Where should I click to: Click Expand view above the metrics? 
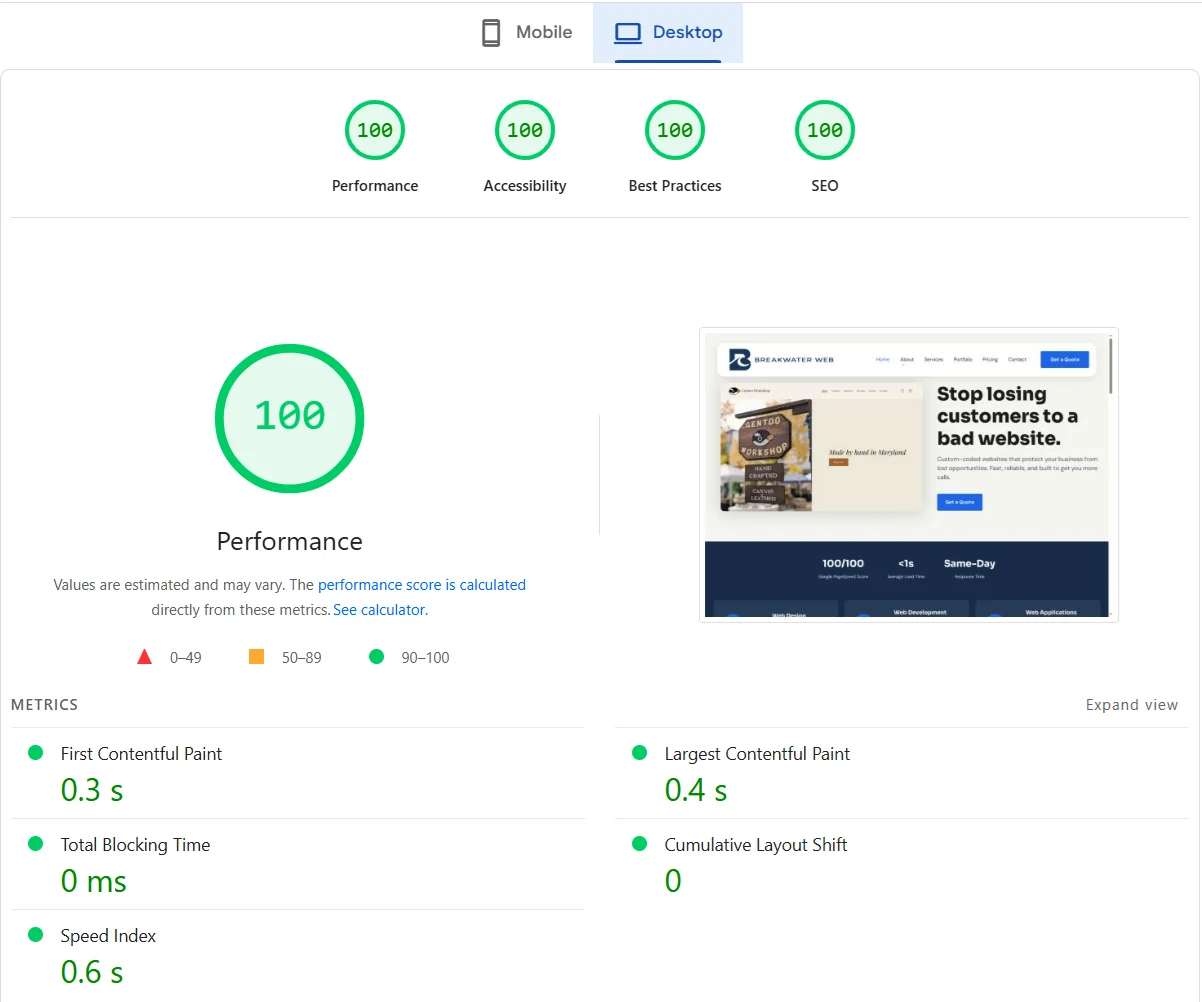(x=1131, y=704)
